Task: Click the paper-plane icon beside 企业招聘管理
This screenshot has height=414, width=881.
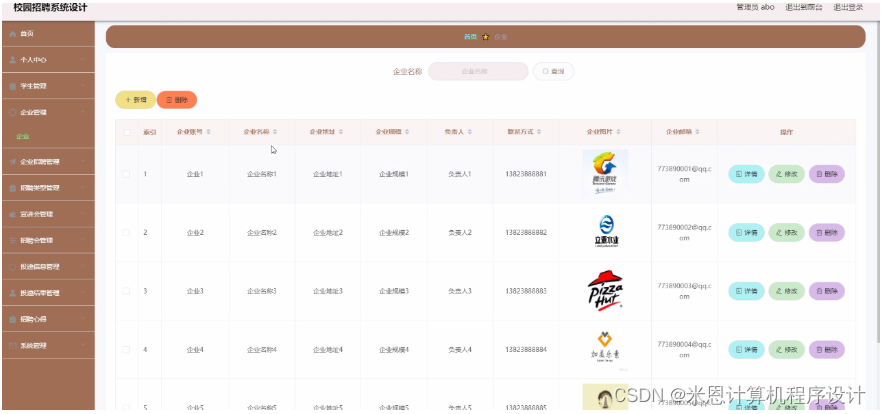Action: (x=12, y=162)
